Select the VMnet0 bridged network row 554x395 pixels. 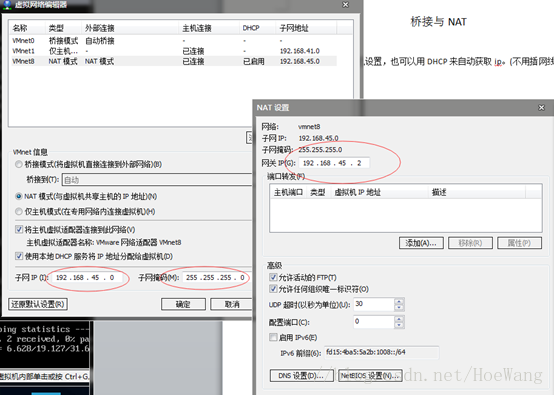click(x=174, y=41)
